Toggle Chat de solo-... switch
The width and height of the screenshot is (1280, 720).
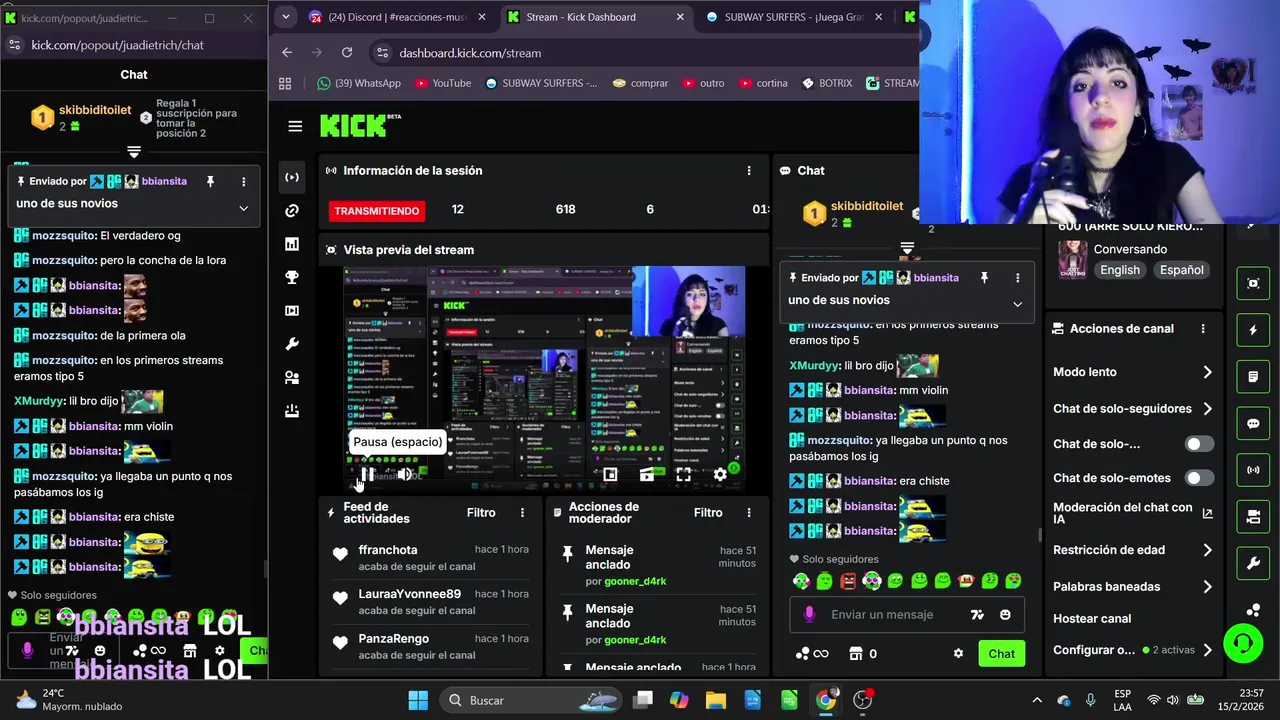(1199, 444)
